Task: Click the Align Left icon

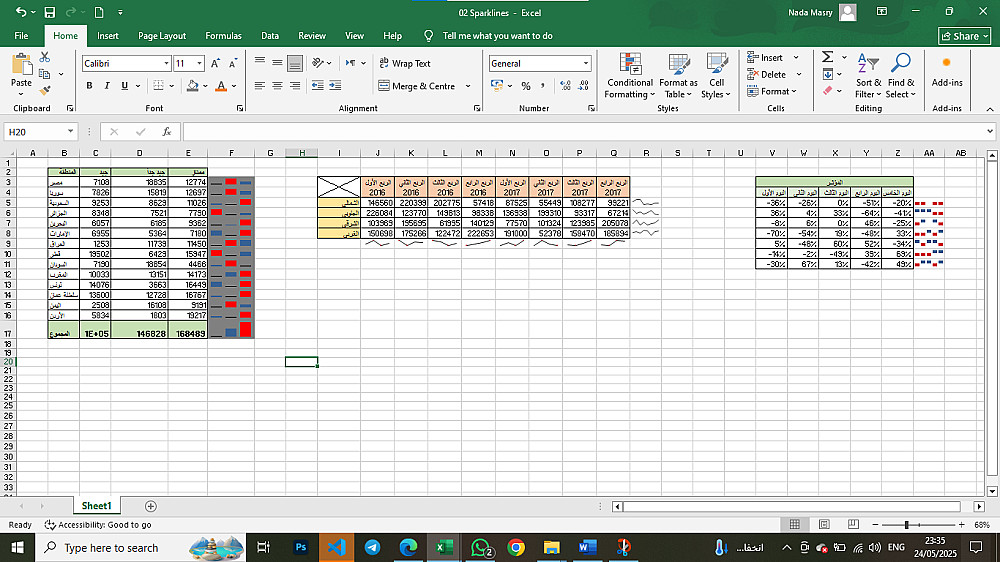Action: point(260,85)
